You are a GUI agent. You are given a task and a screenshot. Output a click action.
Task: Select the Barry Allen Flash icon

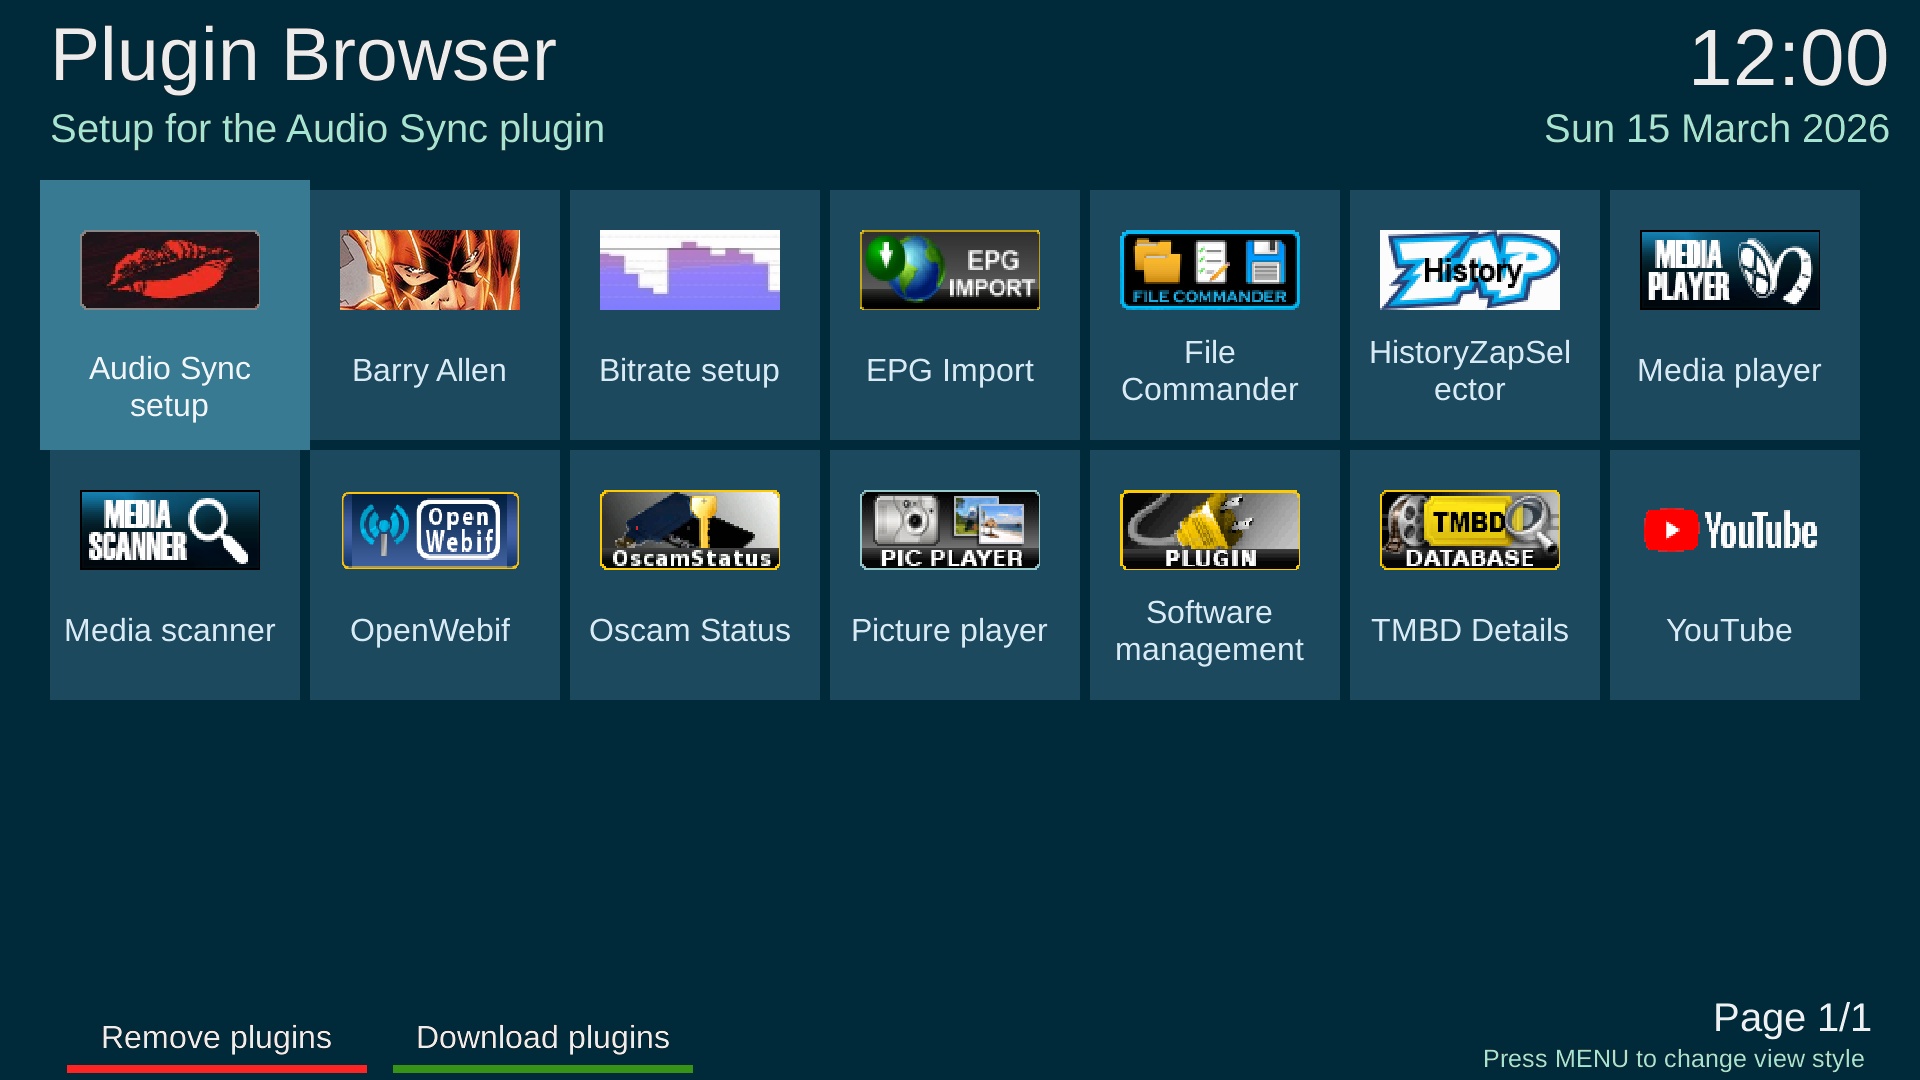coord(430,270)
